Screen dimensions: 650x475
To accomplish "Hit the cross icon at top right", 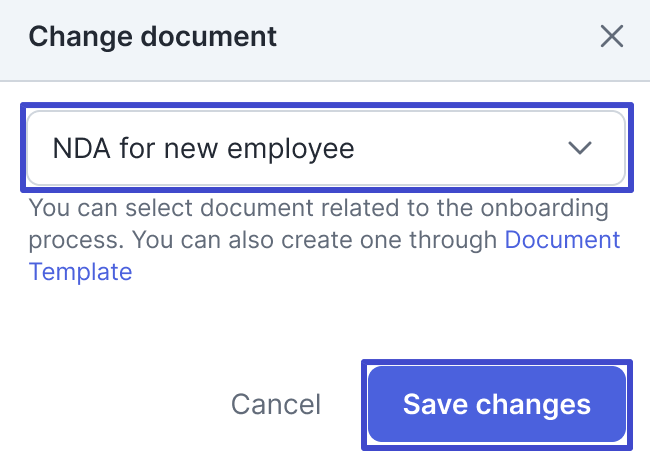I will pos(611,38).
